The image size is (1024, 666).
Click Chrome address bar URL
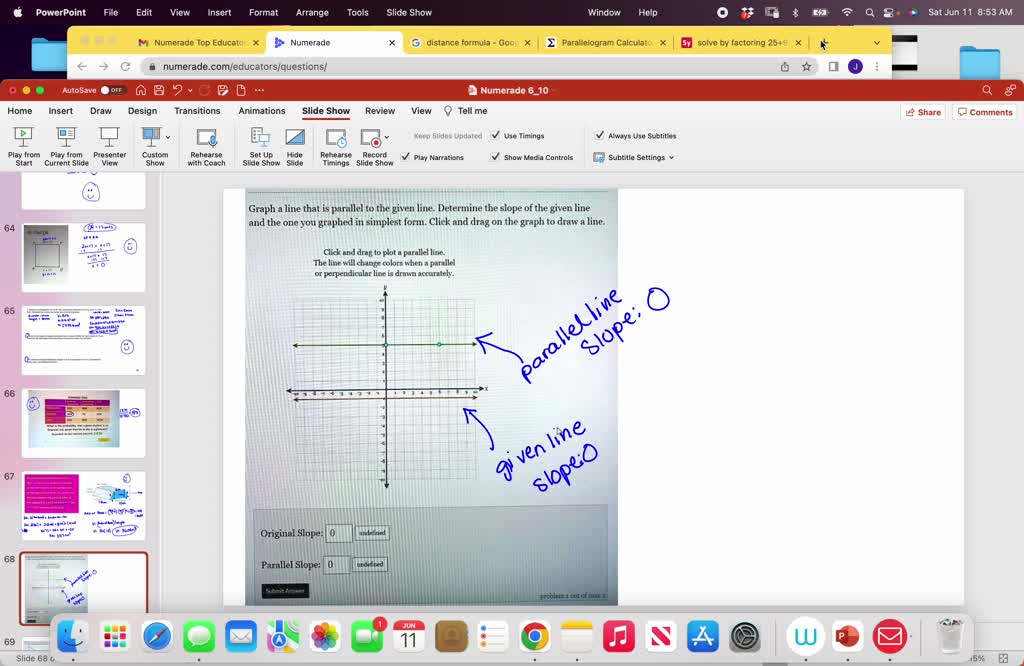pyautogui.click(x=245, y=67)
